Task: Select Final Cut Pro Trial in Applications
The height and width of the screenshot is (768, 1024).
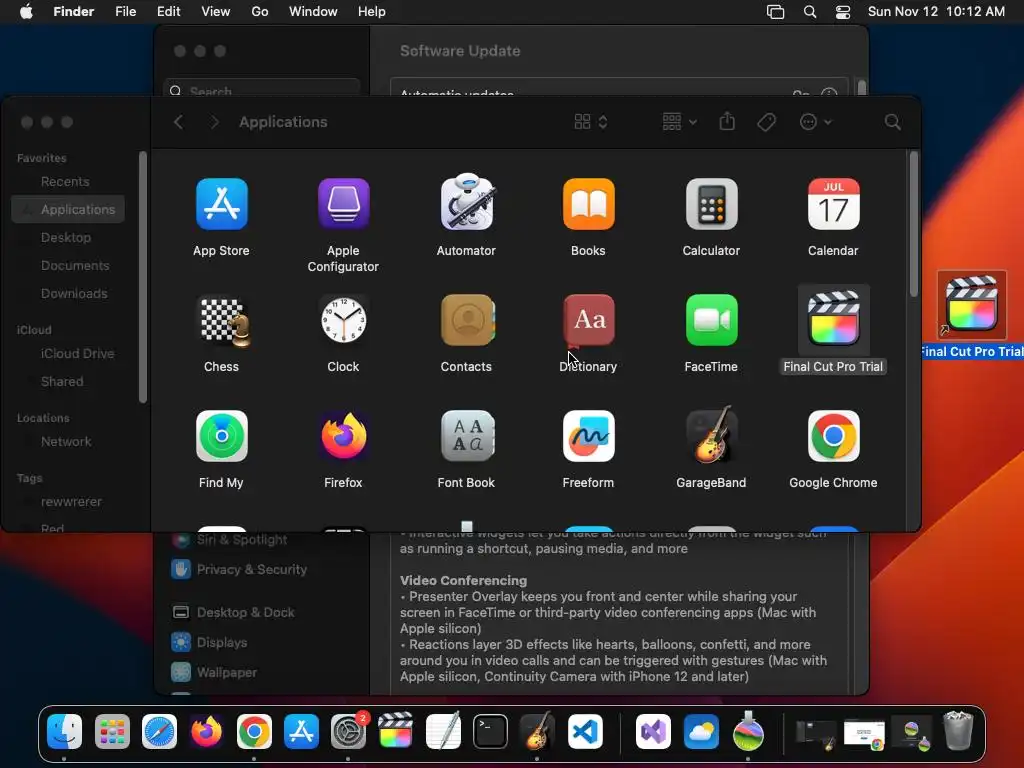Action: pos(833,319)
